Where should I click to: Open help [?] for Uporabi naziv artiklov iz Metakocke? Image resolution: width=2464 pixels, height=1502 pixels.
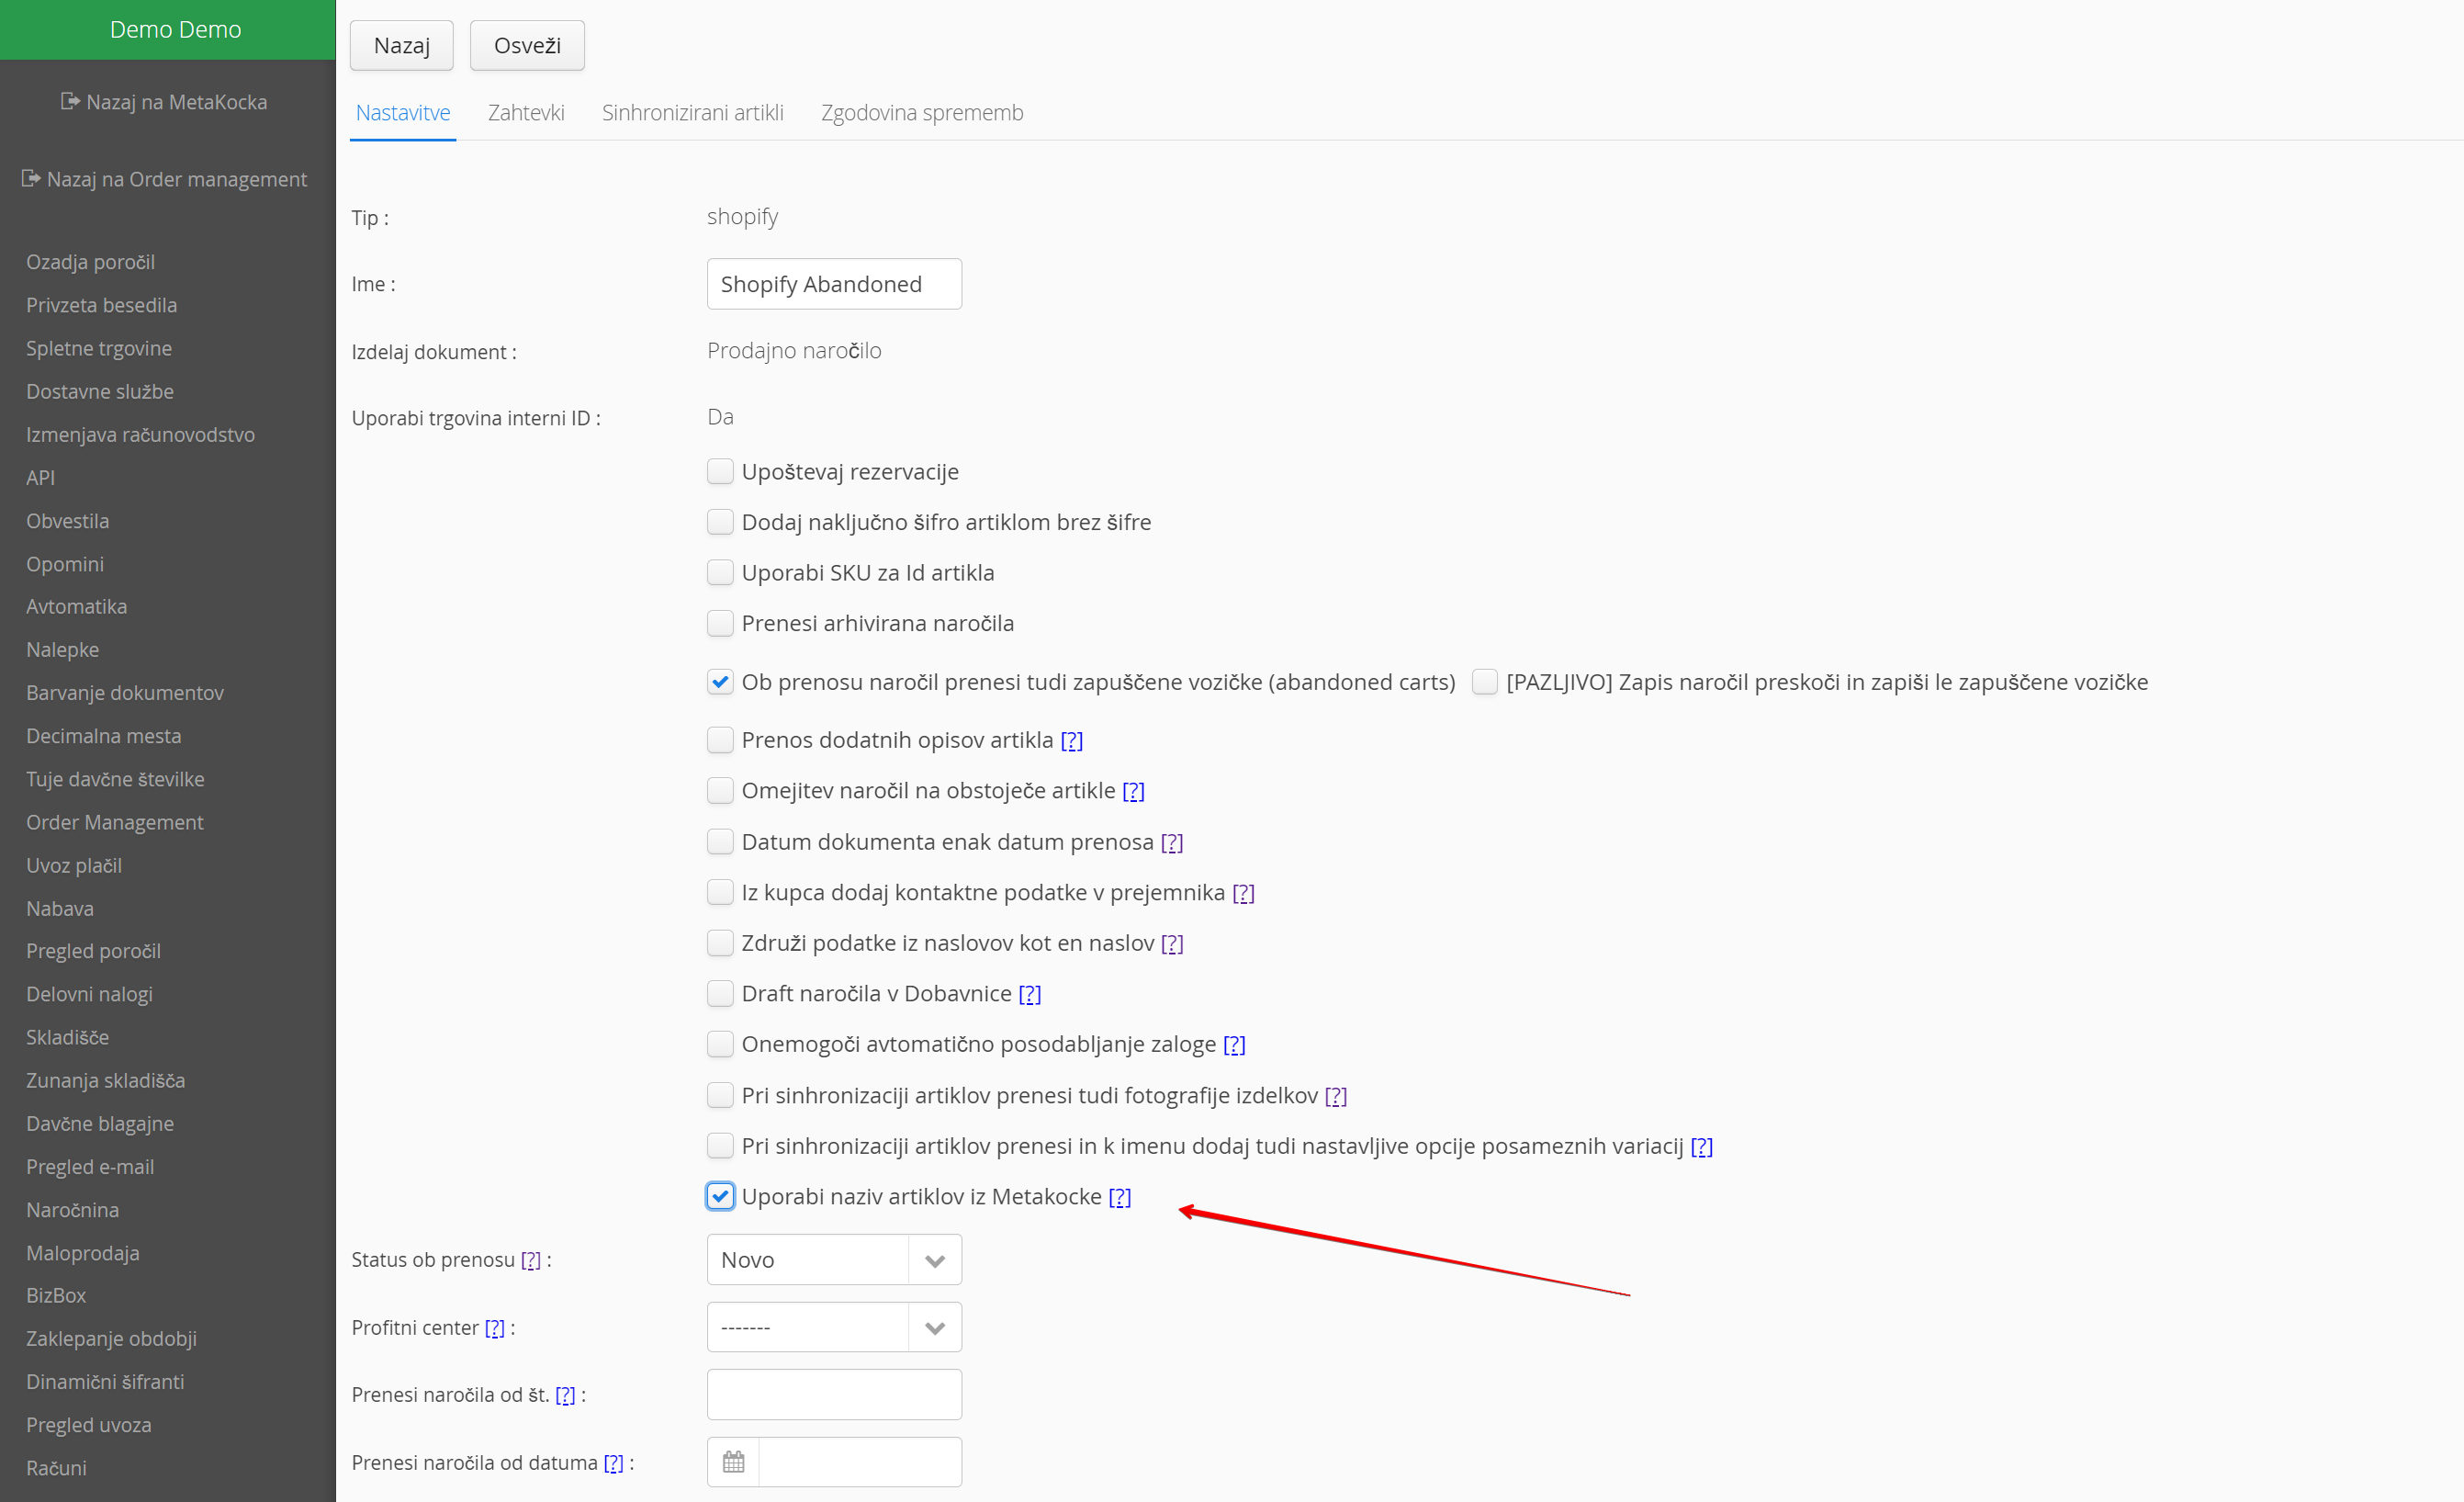(1119, 1197)
